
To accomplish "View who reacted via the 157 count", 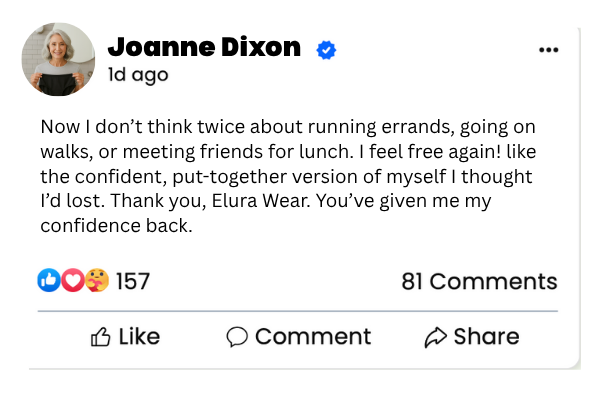I will (133, 282).
